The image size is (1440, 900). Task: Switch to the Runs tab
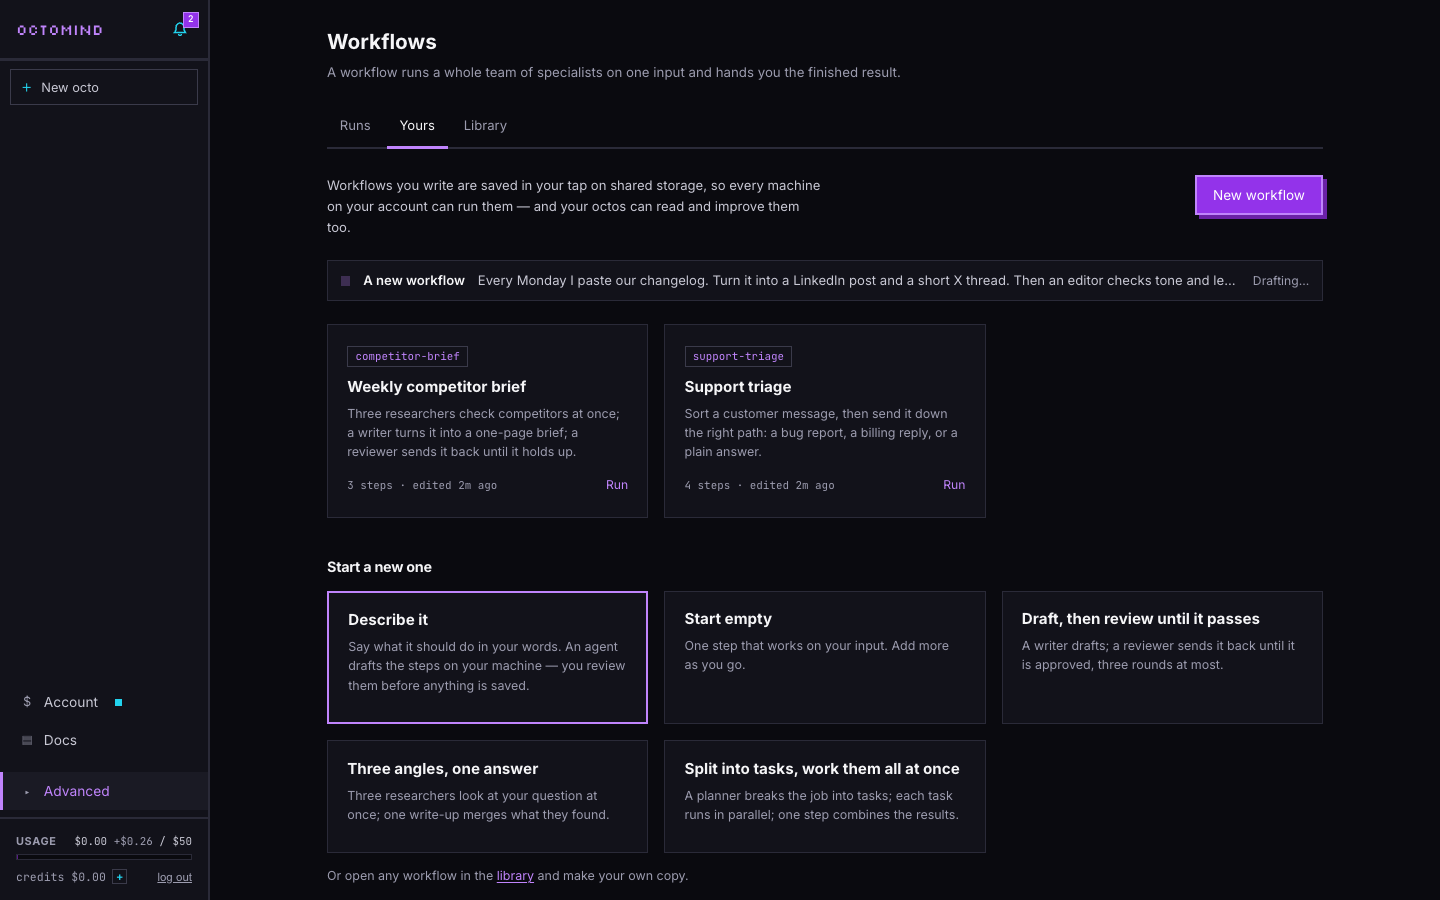[x=355, y=126]
